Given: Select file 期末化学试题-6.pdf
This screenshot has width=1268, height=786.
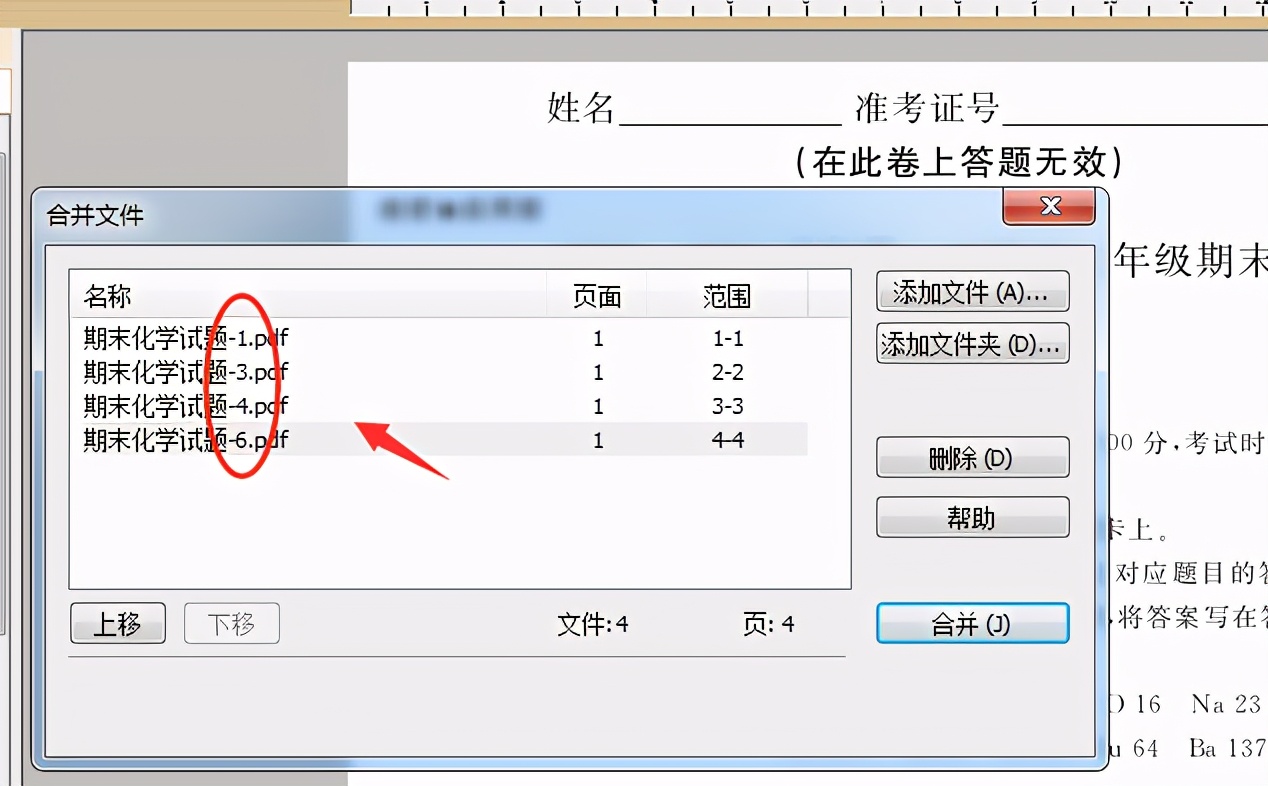Looking at the screenshot, I should click(x=438, y=440).
